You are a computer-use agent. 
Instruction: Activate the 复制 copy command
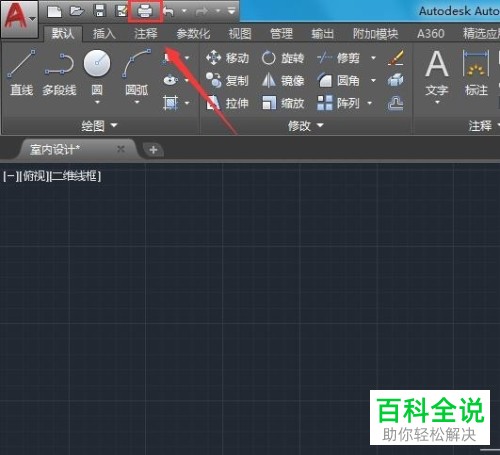pos(227,81)
